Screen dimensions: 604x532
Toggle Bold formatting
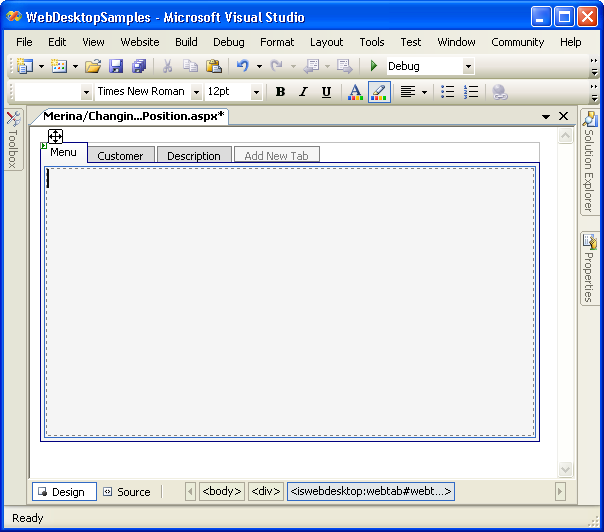280,92
